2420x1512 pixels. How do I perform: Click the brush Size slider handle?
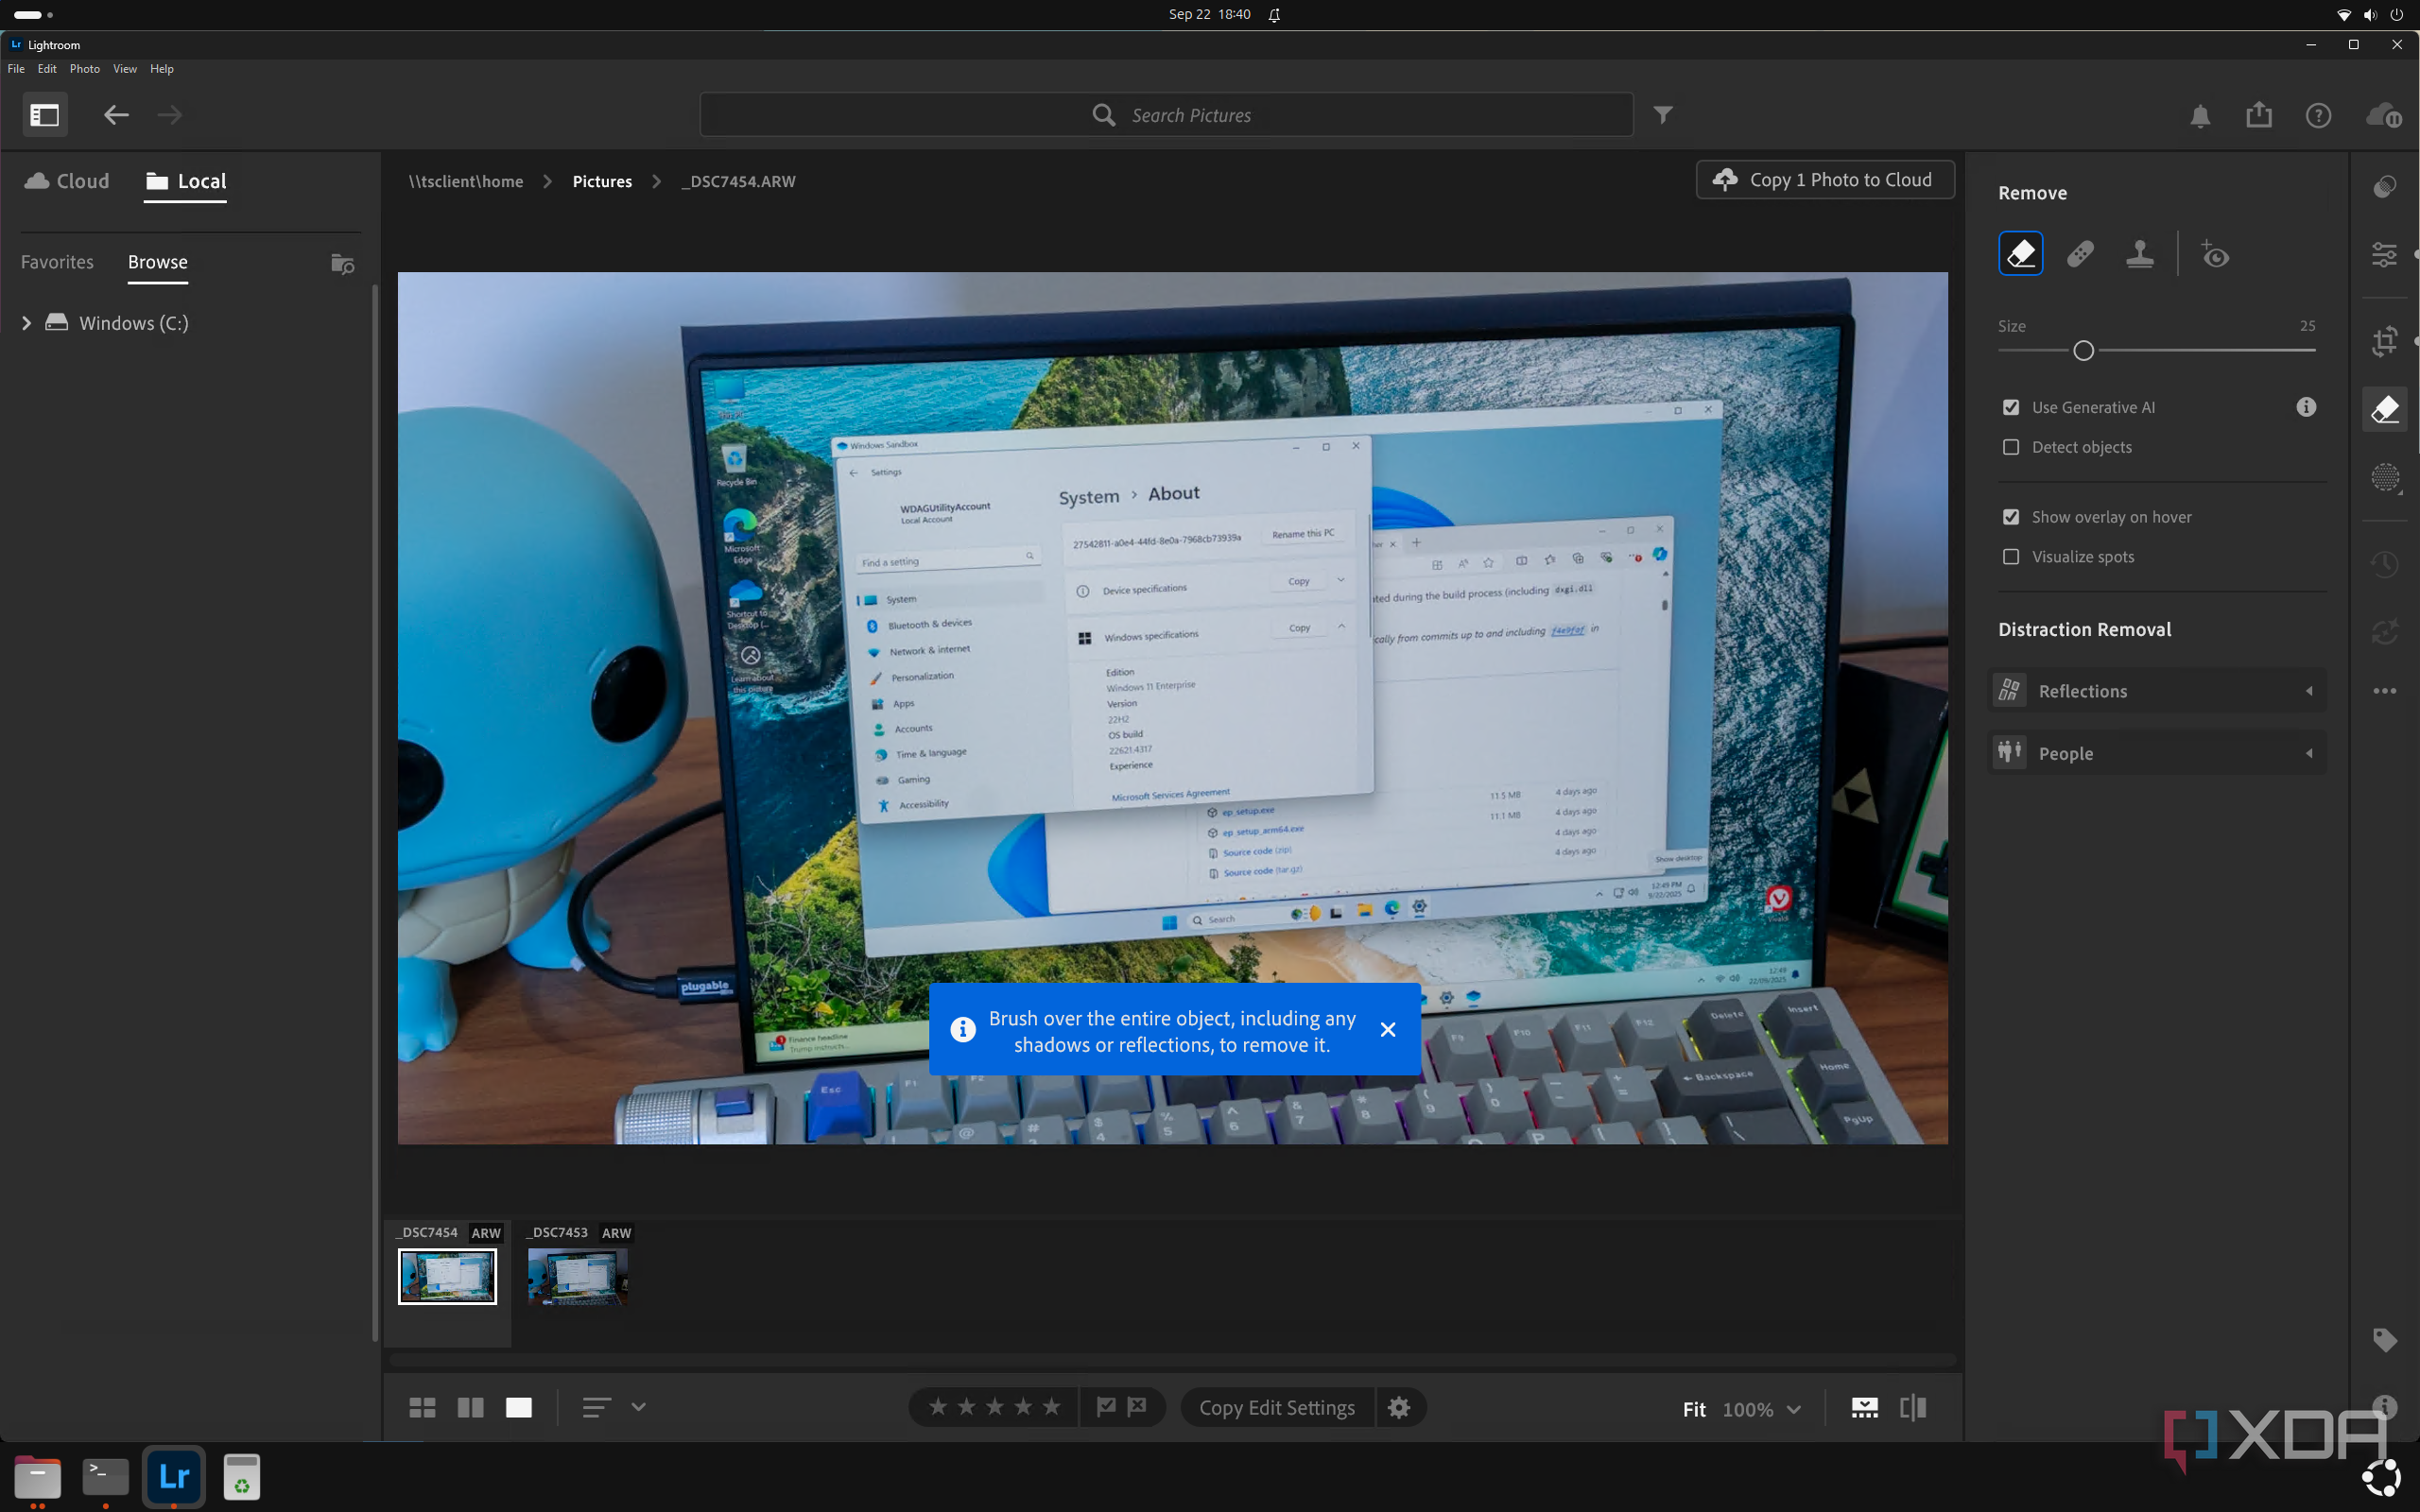point(2083,351)
